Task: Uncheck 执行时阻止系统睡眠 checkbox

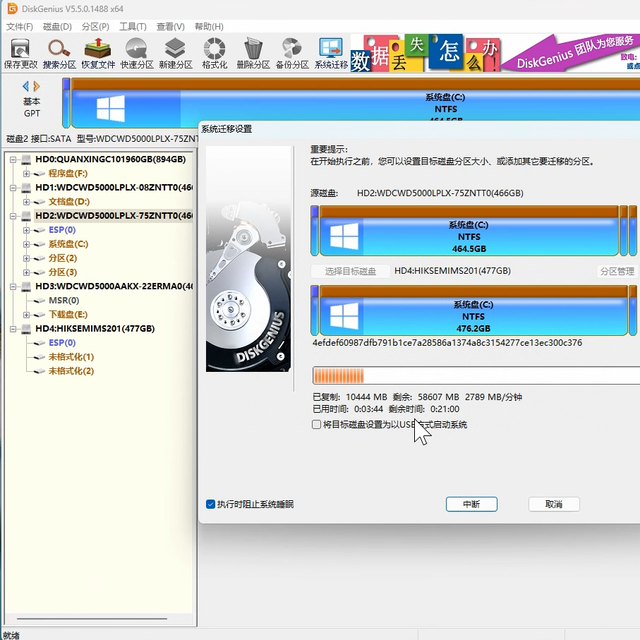Action: point(211,504)
